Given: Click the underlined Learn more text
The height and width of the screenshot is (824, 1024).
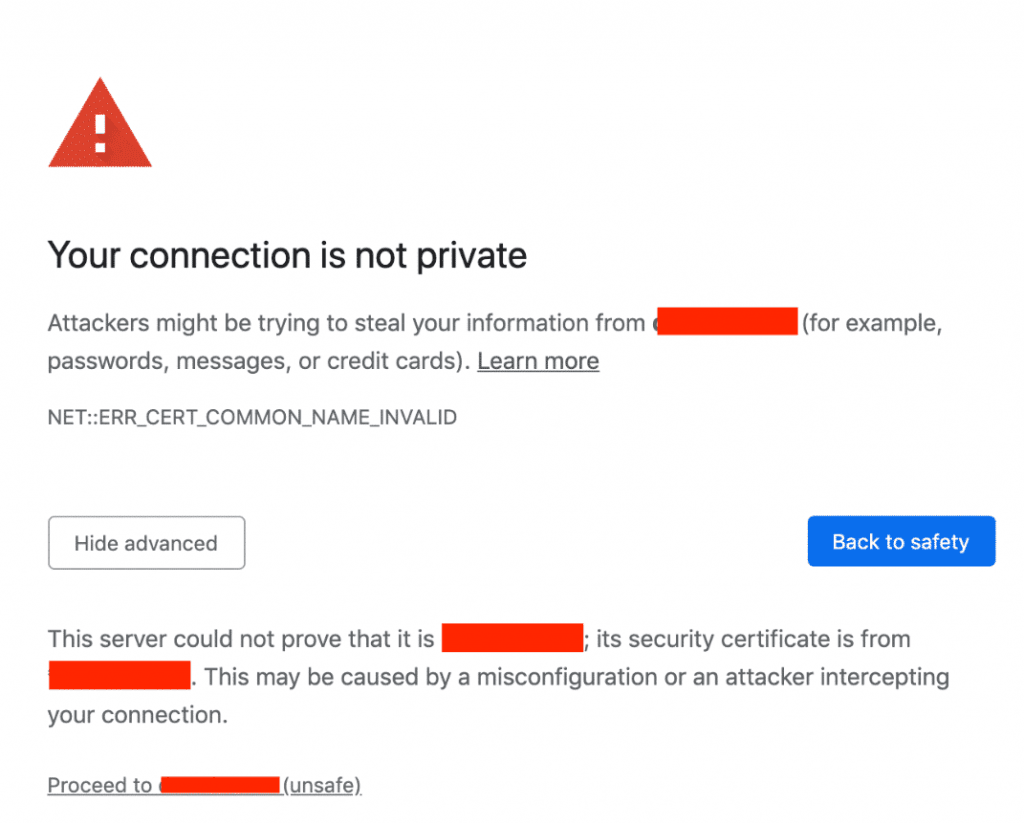Looking at the screenshot, I should (x=538, y=361).
